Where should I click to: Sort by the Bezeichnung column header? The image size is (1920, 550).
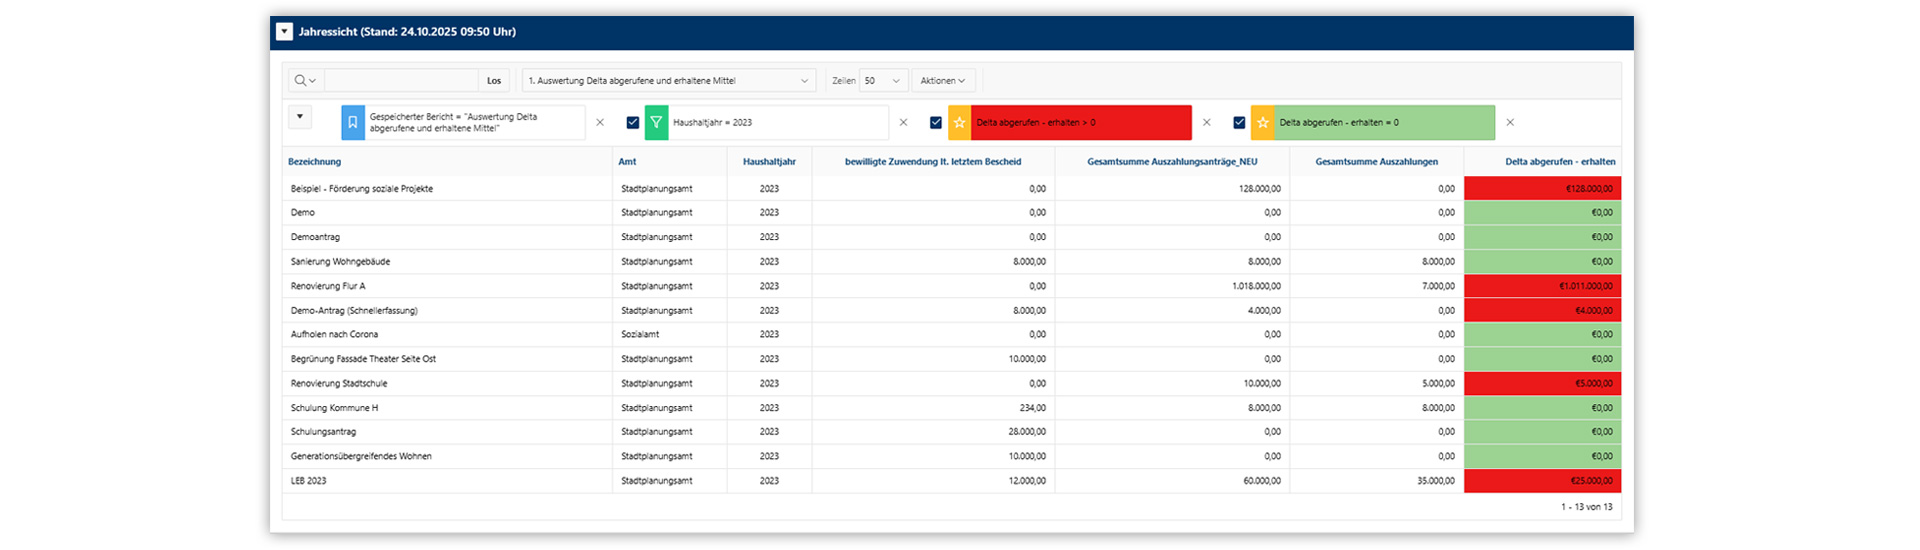point(315,162)
